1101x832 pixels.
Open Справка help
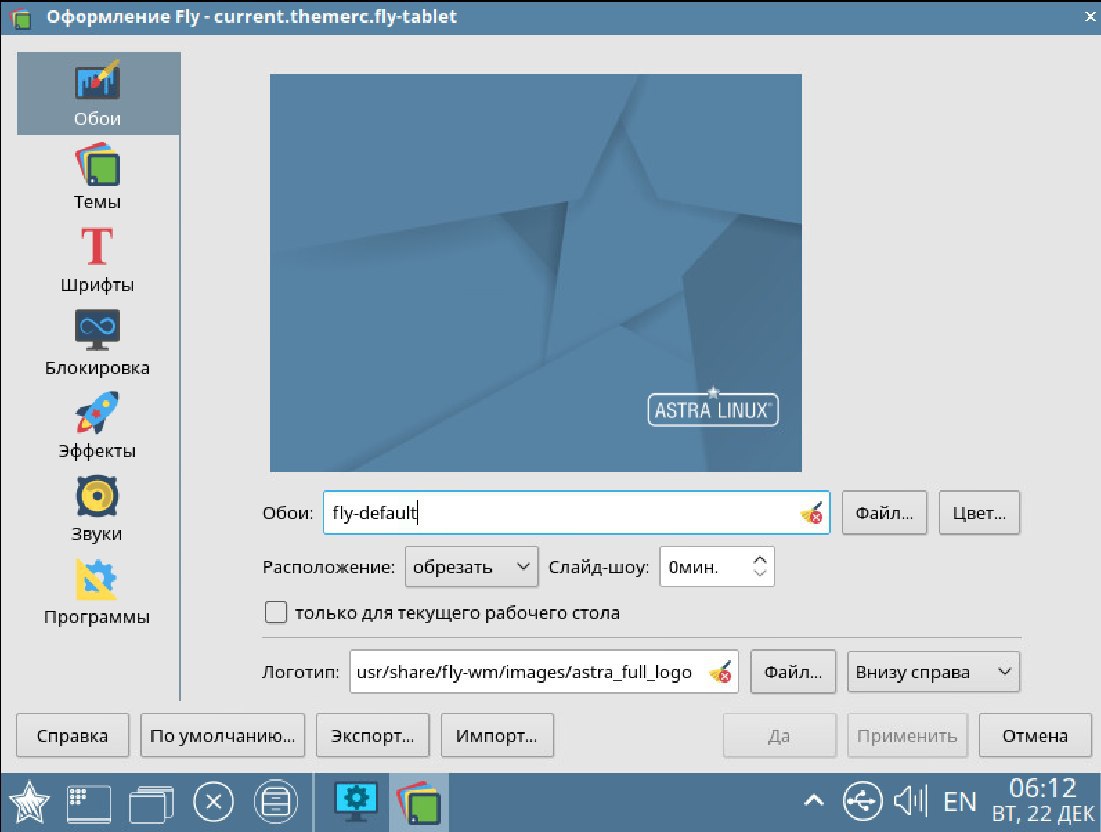pyautogui.click(x=72, y=735)
